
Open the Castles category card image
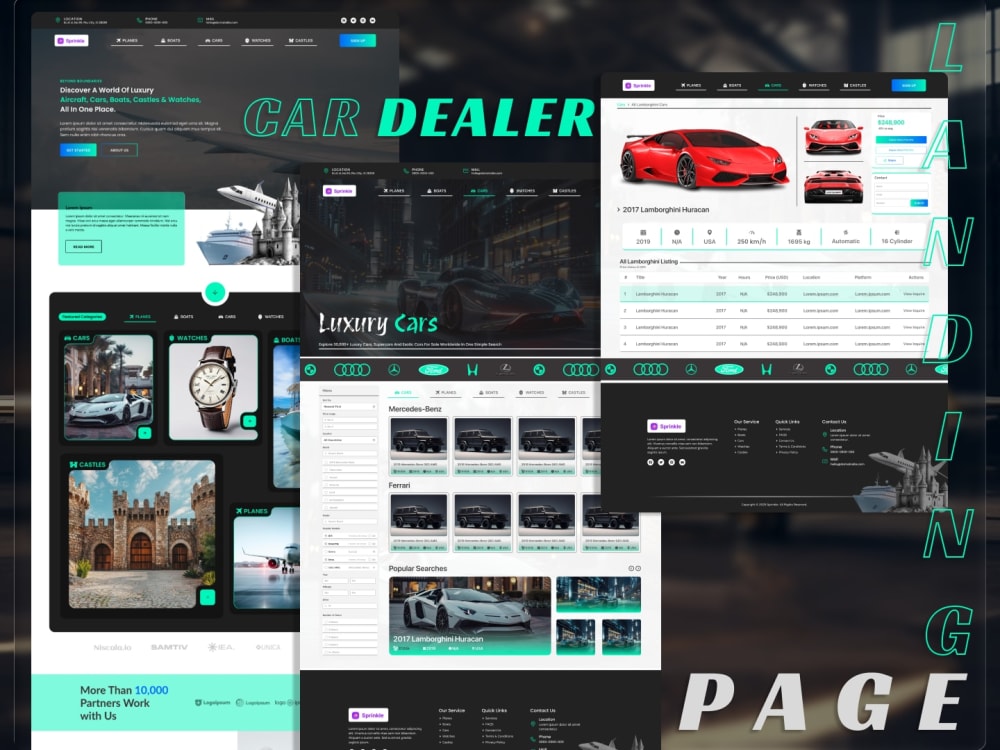click(x=142, y=534)
